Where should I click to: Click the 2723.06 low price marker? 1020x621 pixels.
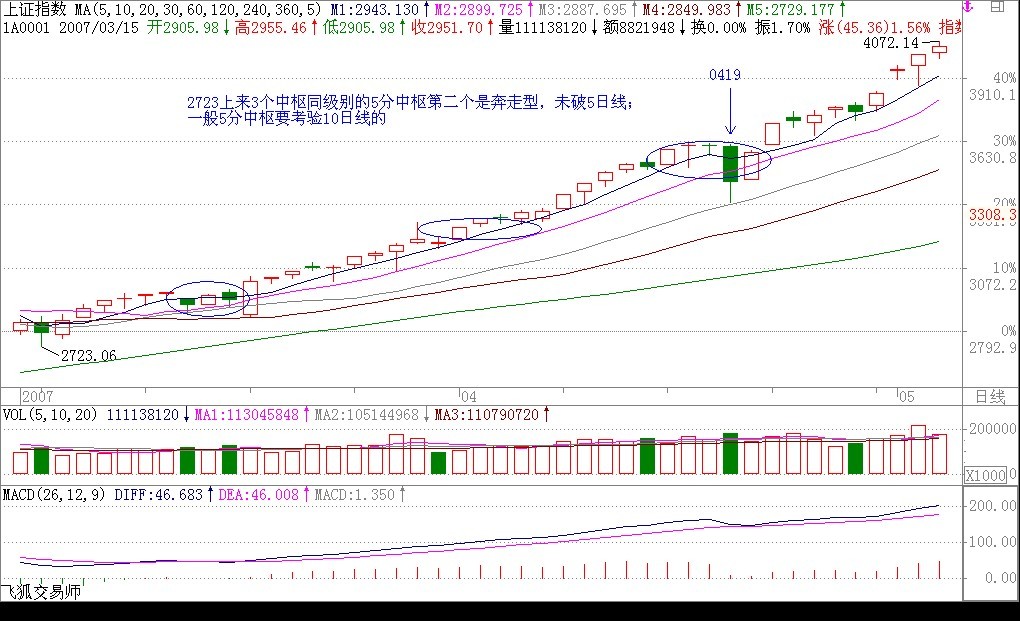click(88, 355)
